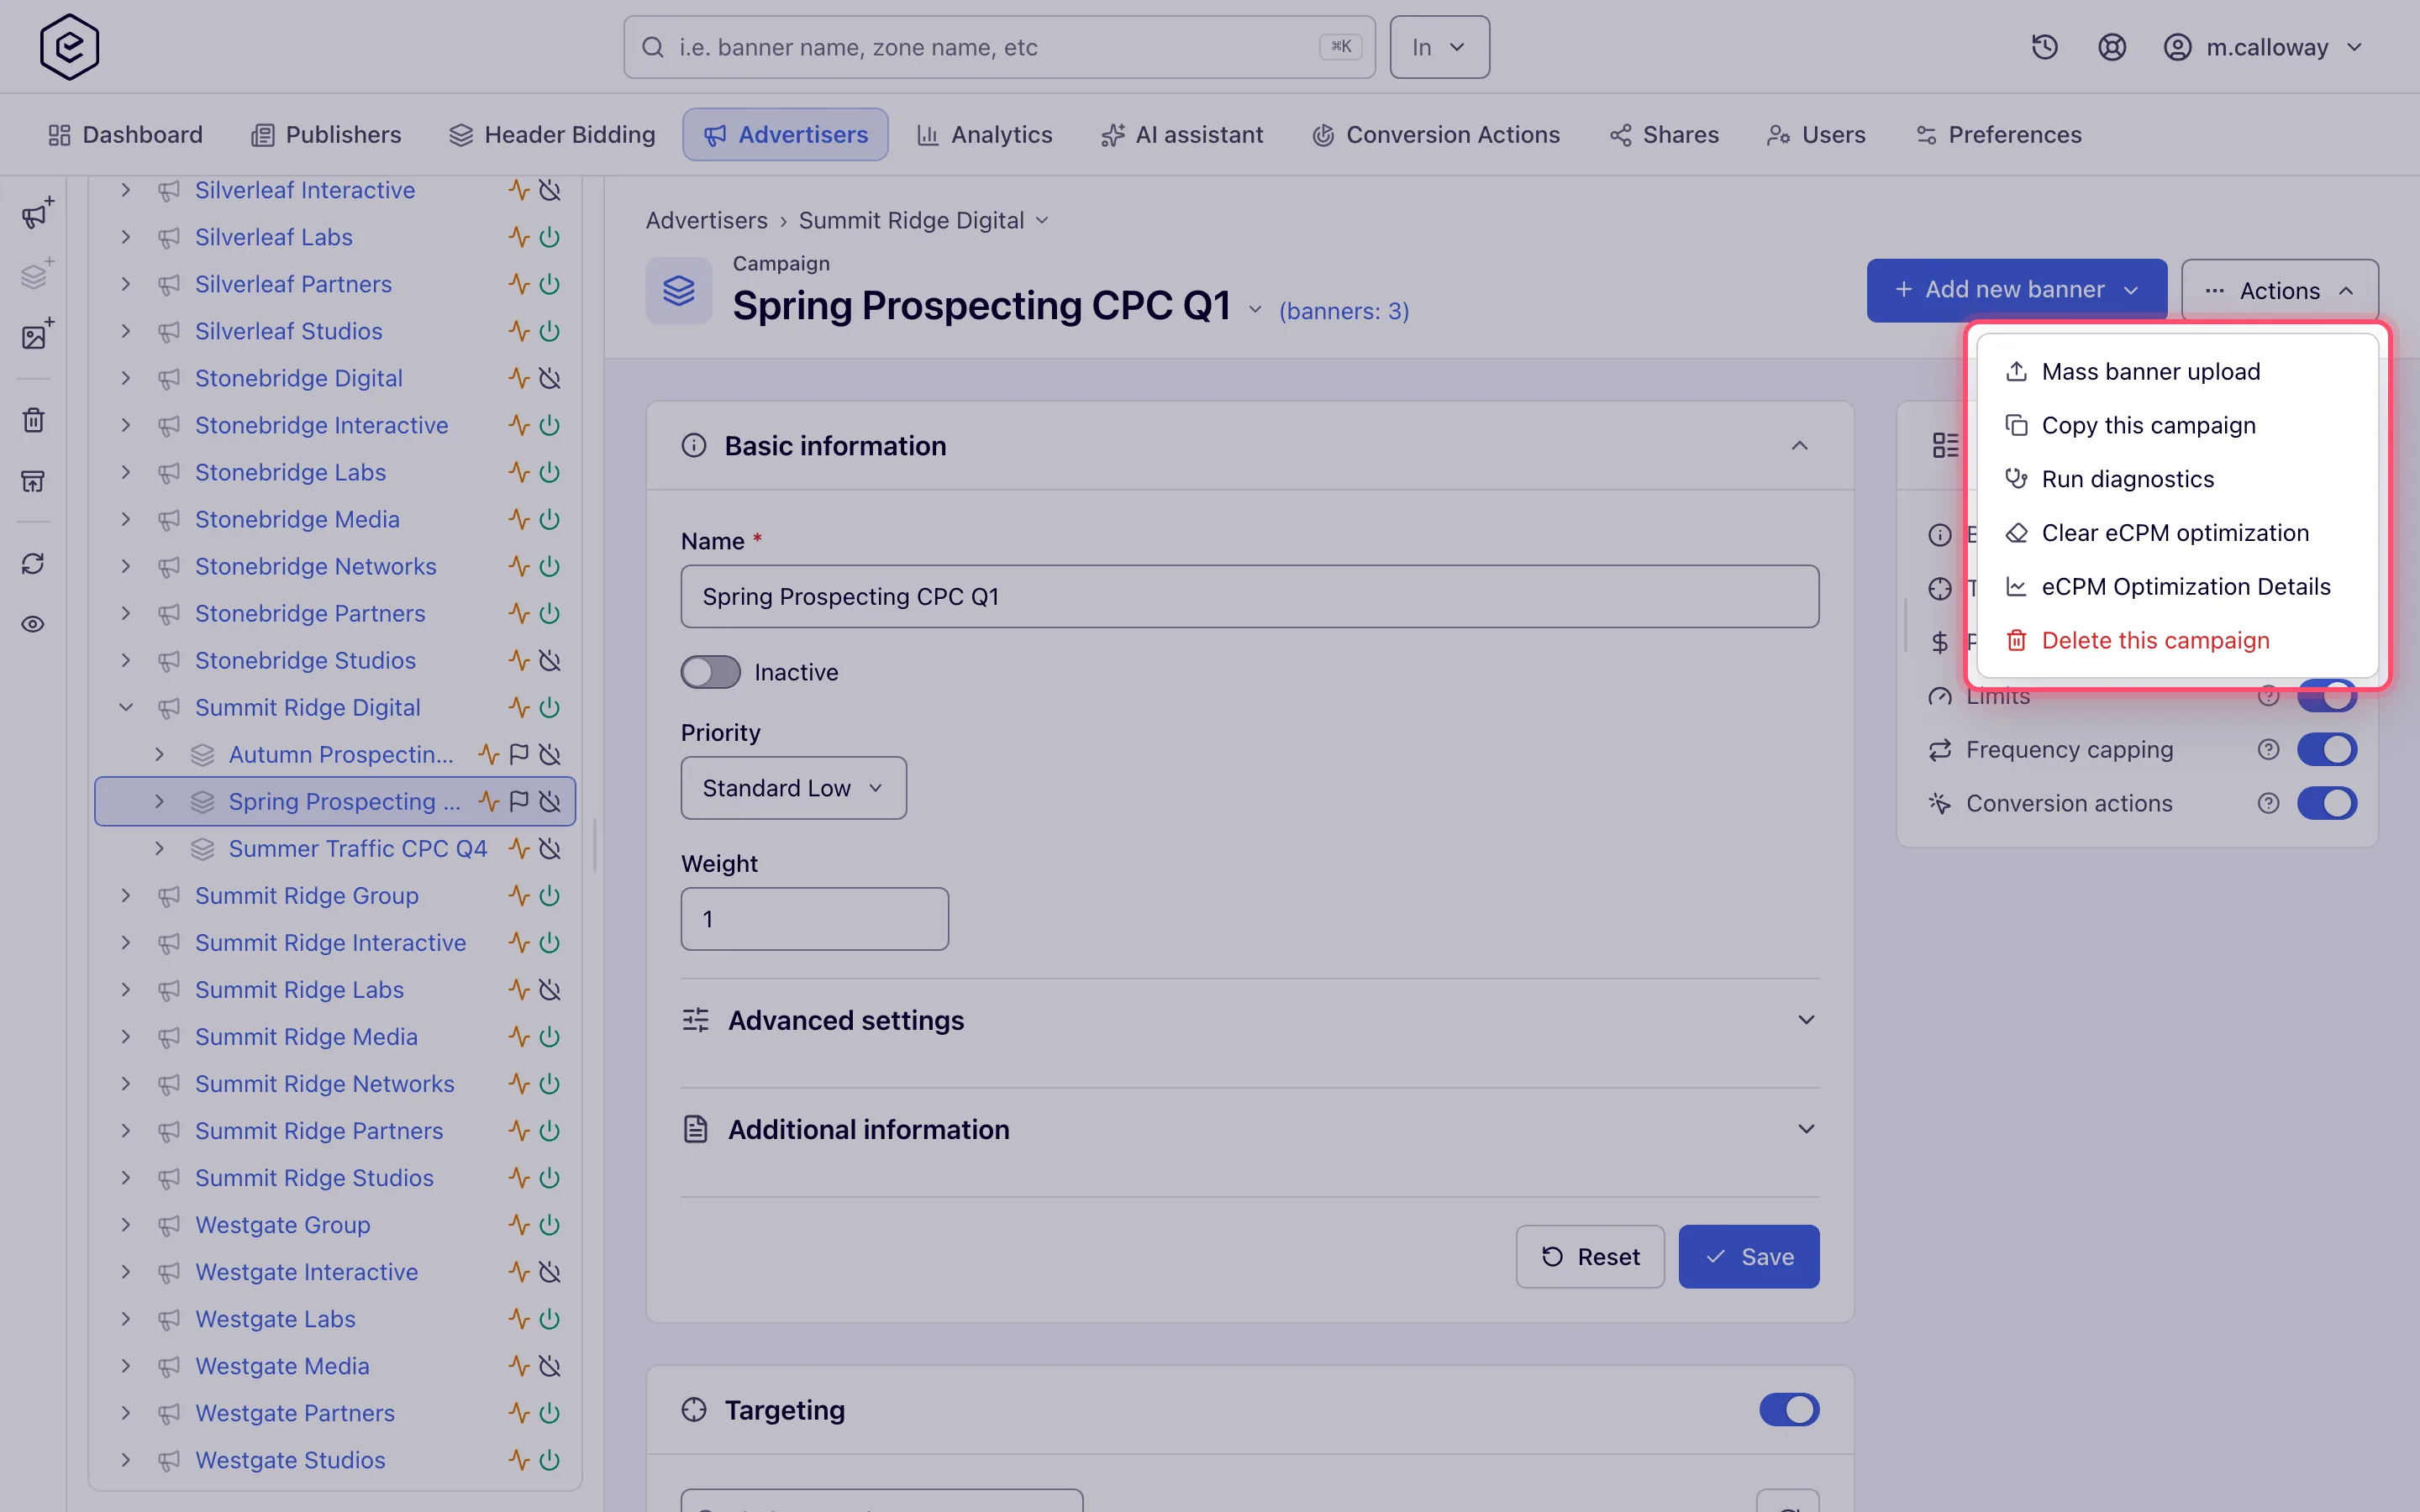
Task: Click the archive icon in left sidebar
Action: 33,482
